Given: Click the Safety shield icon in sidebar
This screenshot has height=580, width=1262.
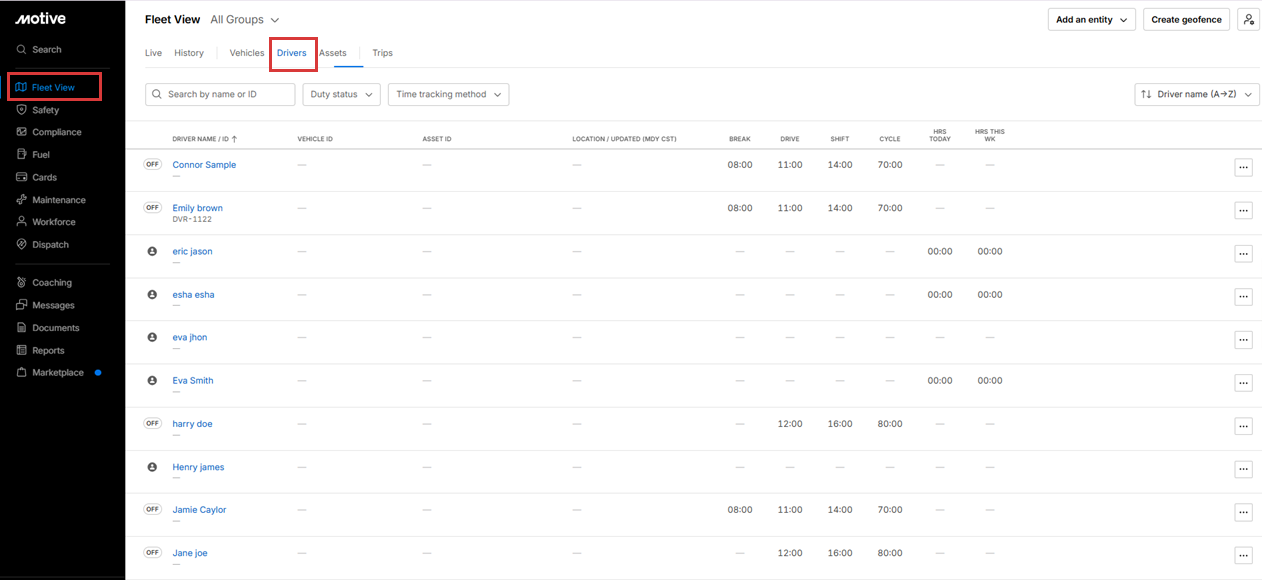Looking at the screenshot, I should click(22, 110).
